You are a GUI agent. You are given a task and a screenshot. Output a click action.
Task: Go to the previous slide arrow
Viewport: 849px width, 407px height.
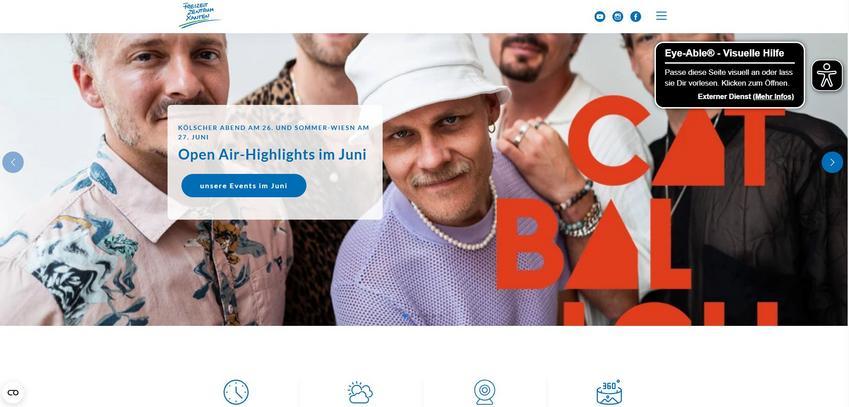pos(13,162)
